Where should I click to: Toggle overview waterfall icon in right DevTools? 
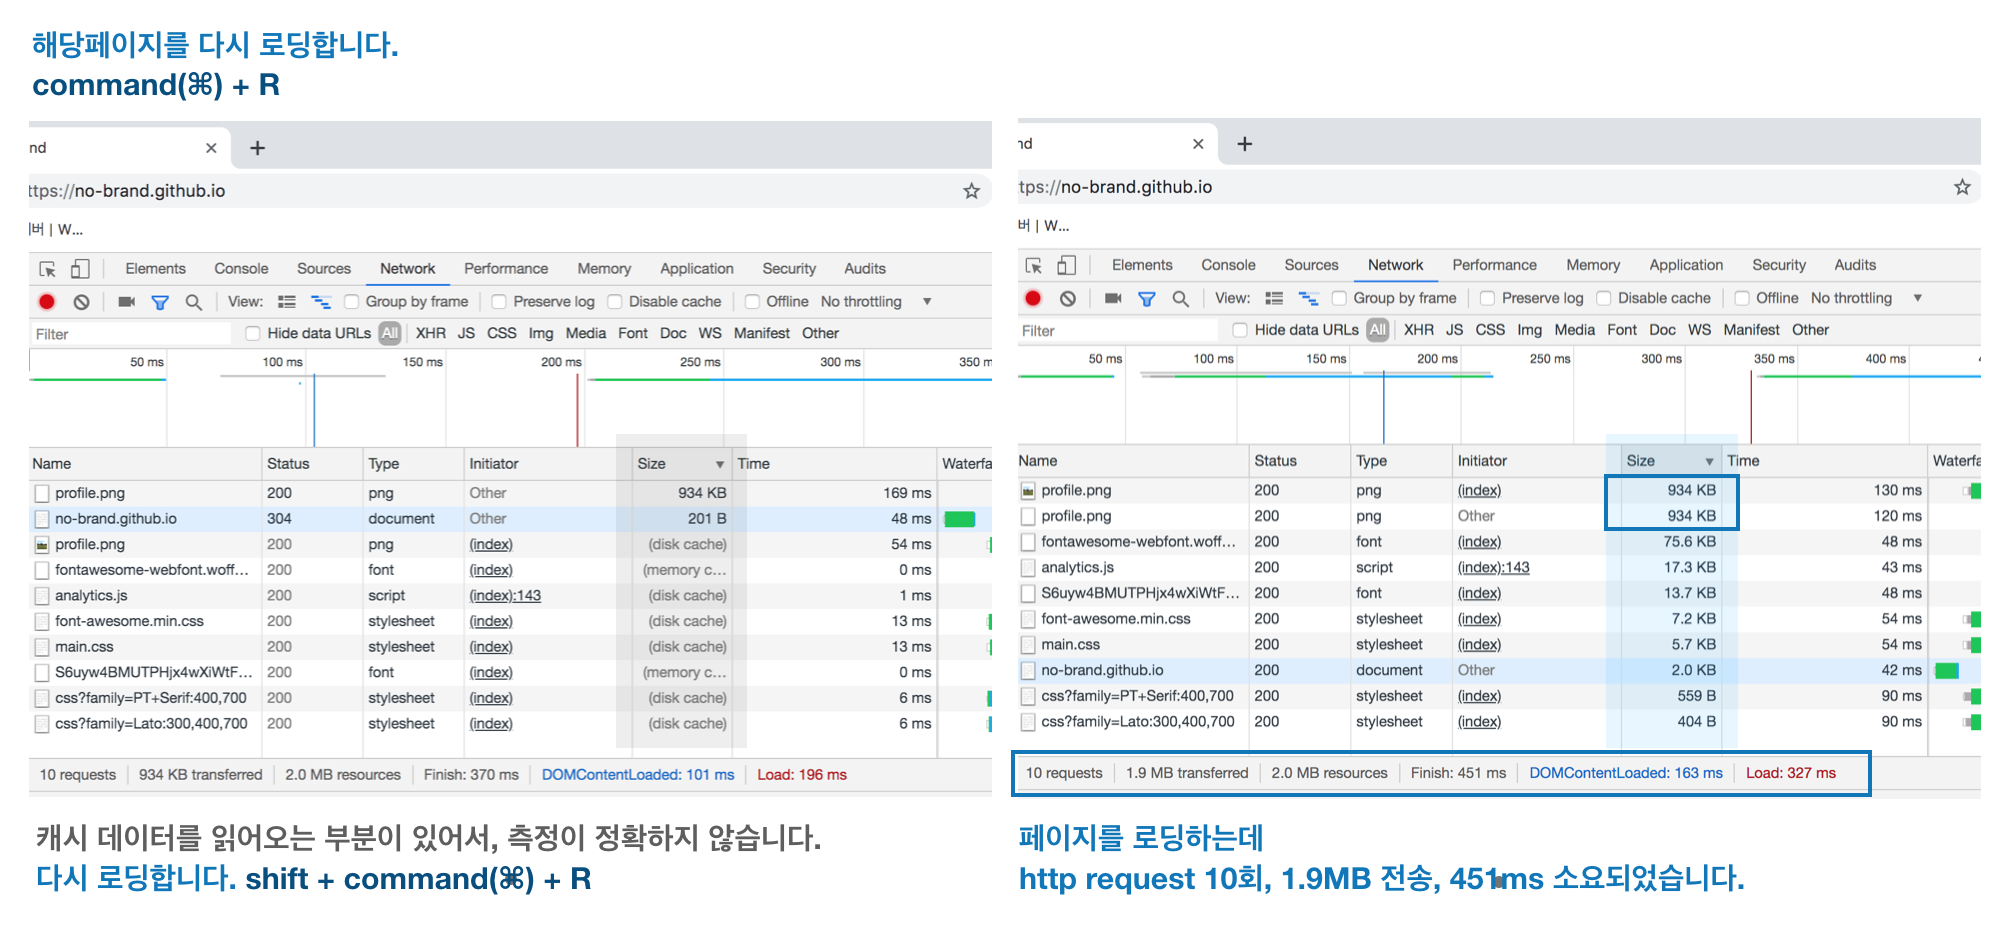pyautogui.click(x=1308, y=298)
